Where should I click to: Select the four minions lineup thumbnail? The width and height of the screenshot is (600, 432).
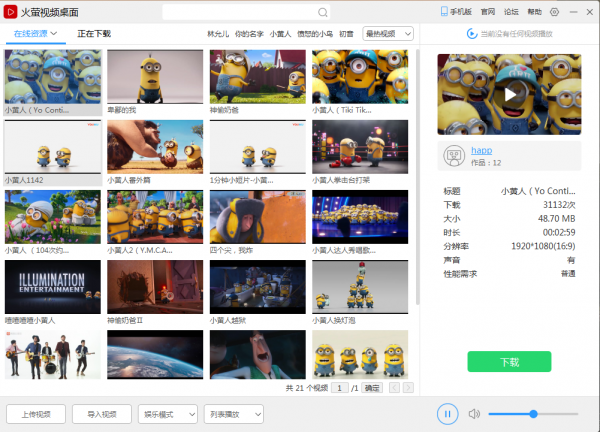(360, 355)
